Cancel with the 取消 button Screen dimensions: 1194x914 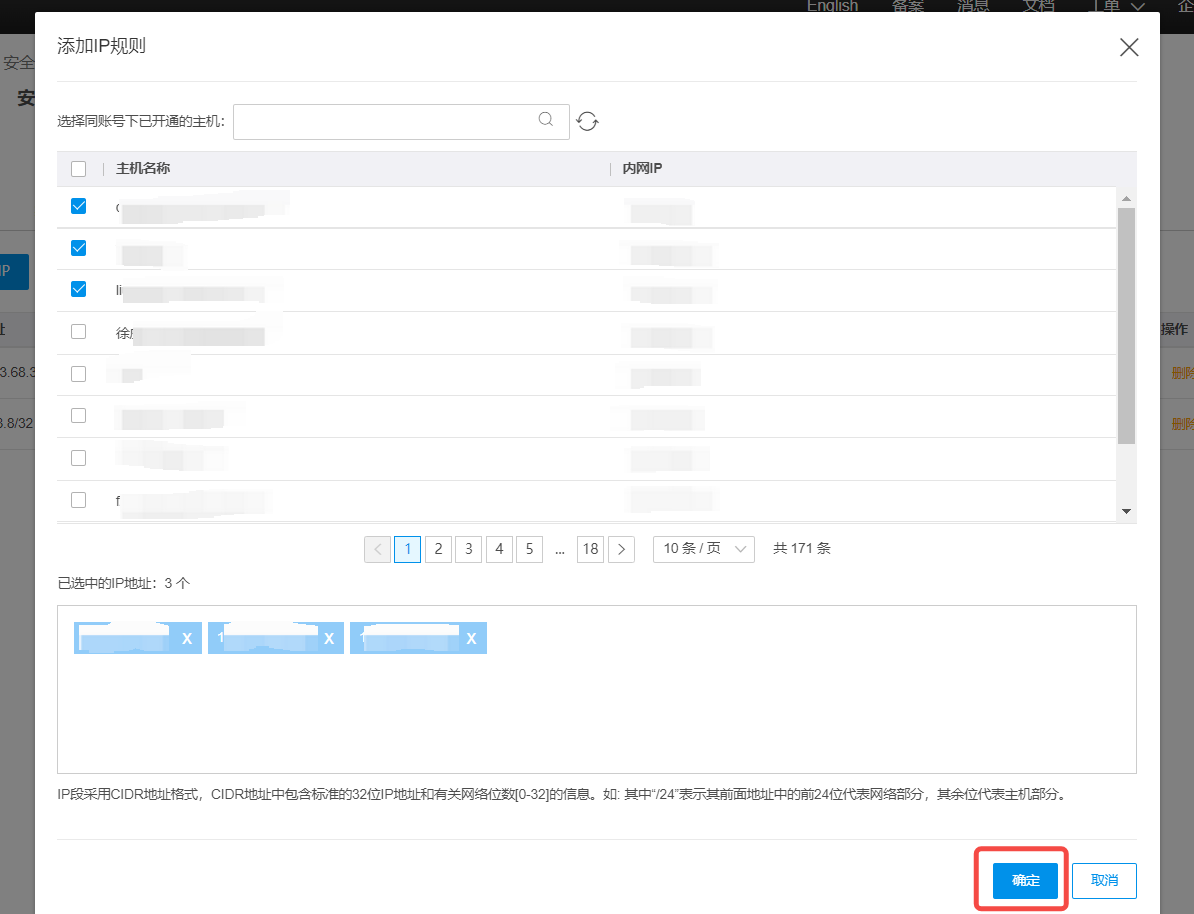(1104, 880)
